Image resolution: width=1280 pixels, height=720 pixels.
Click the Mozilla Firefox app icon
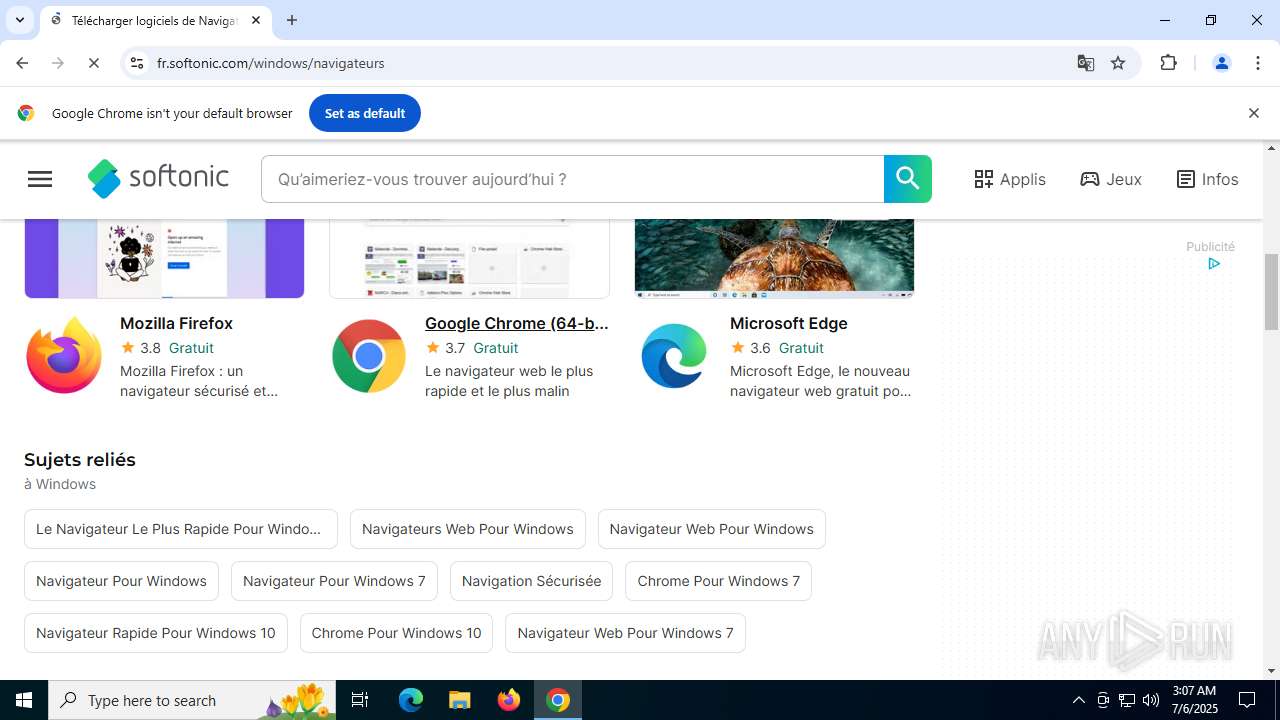64,356
